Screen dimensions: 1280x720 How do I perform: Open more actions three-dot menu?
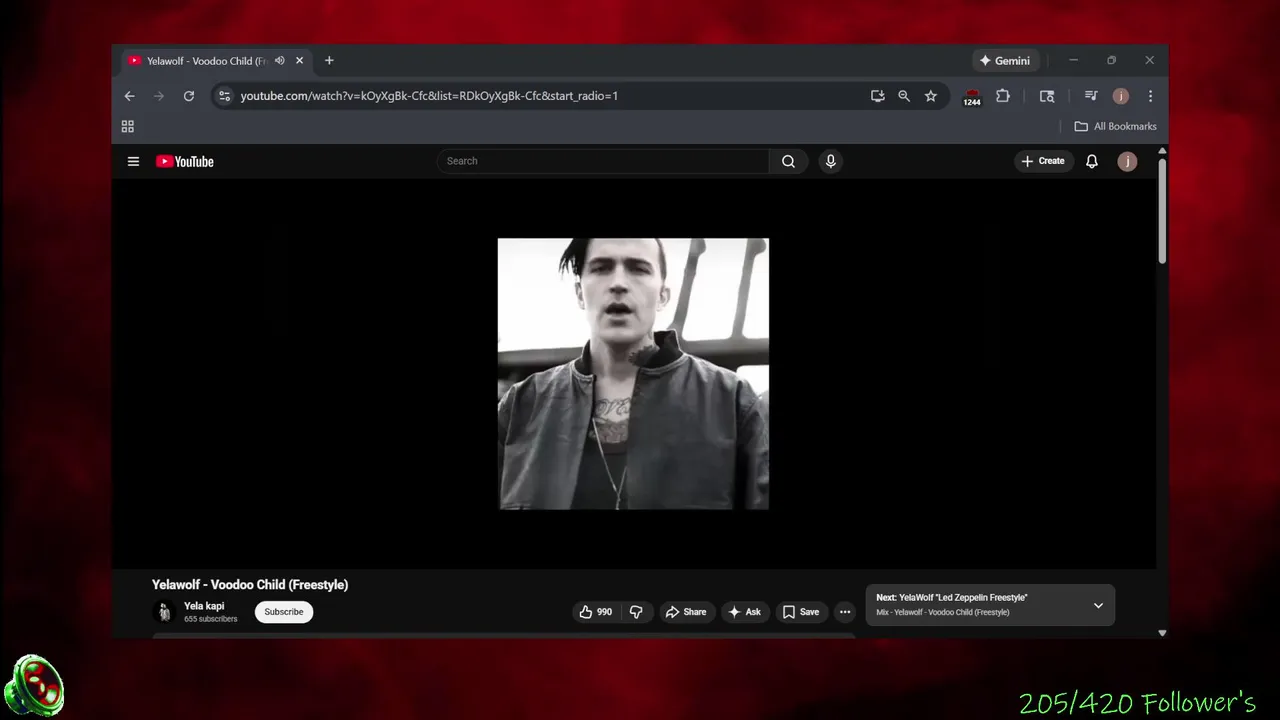point(845,612)
